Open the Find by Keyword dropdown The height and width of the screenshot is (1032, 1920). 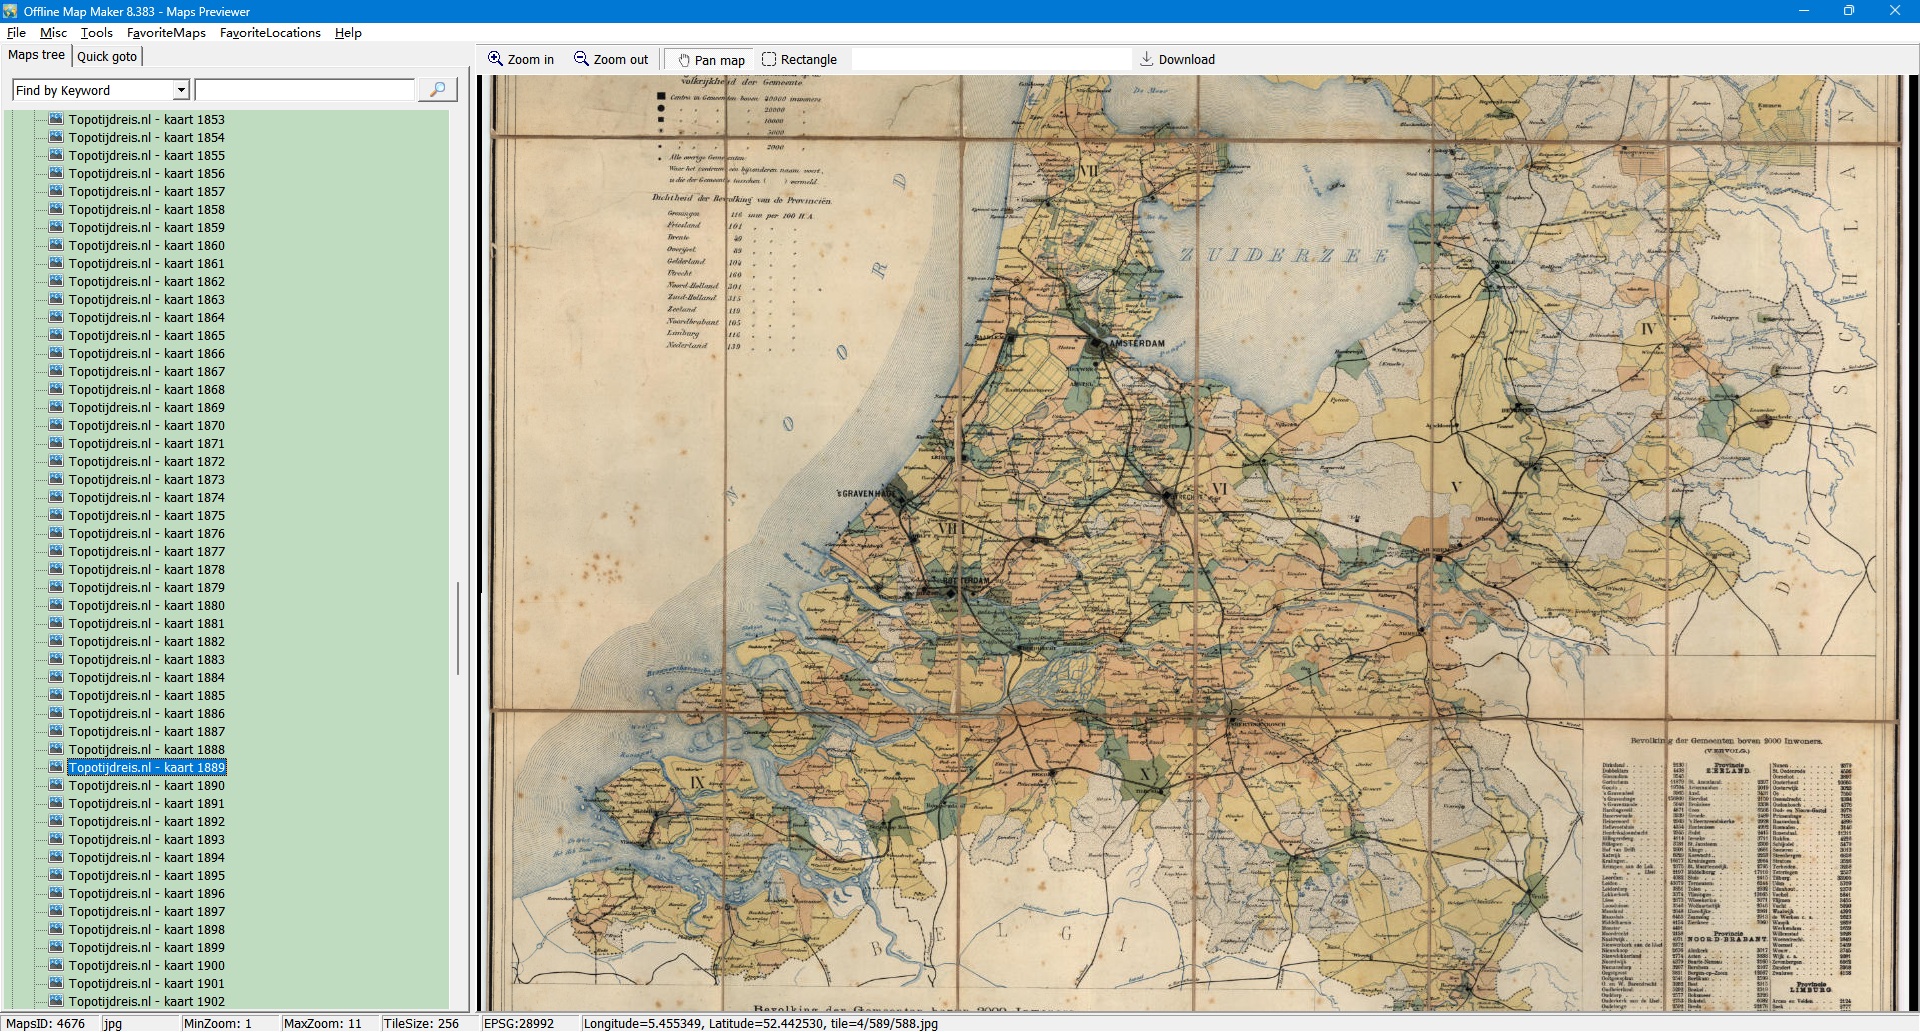(x=181, y=90)
